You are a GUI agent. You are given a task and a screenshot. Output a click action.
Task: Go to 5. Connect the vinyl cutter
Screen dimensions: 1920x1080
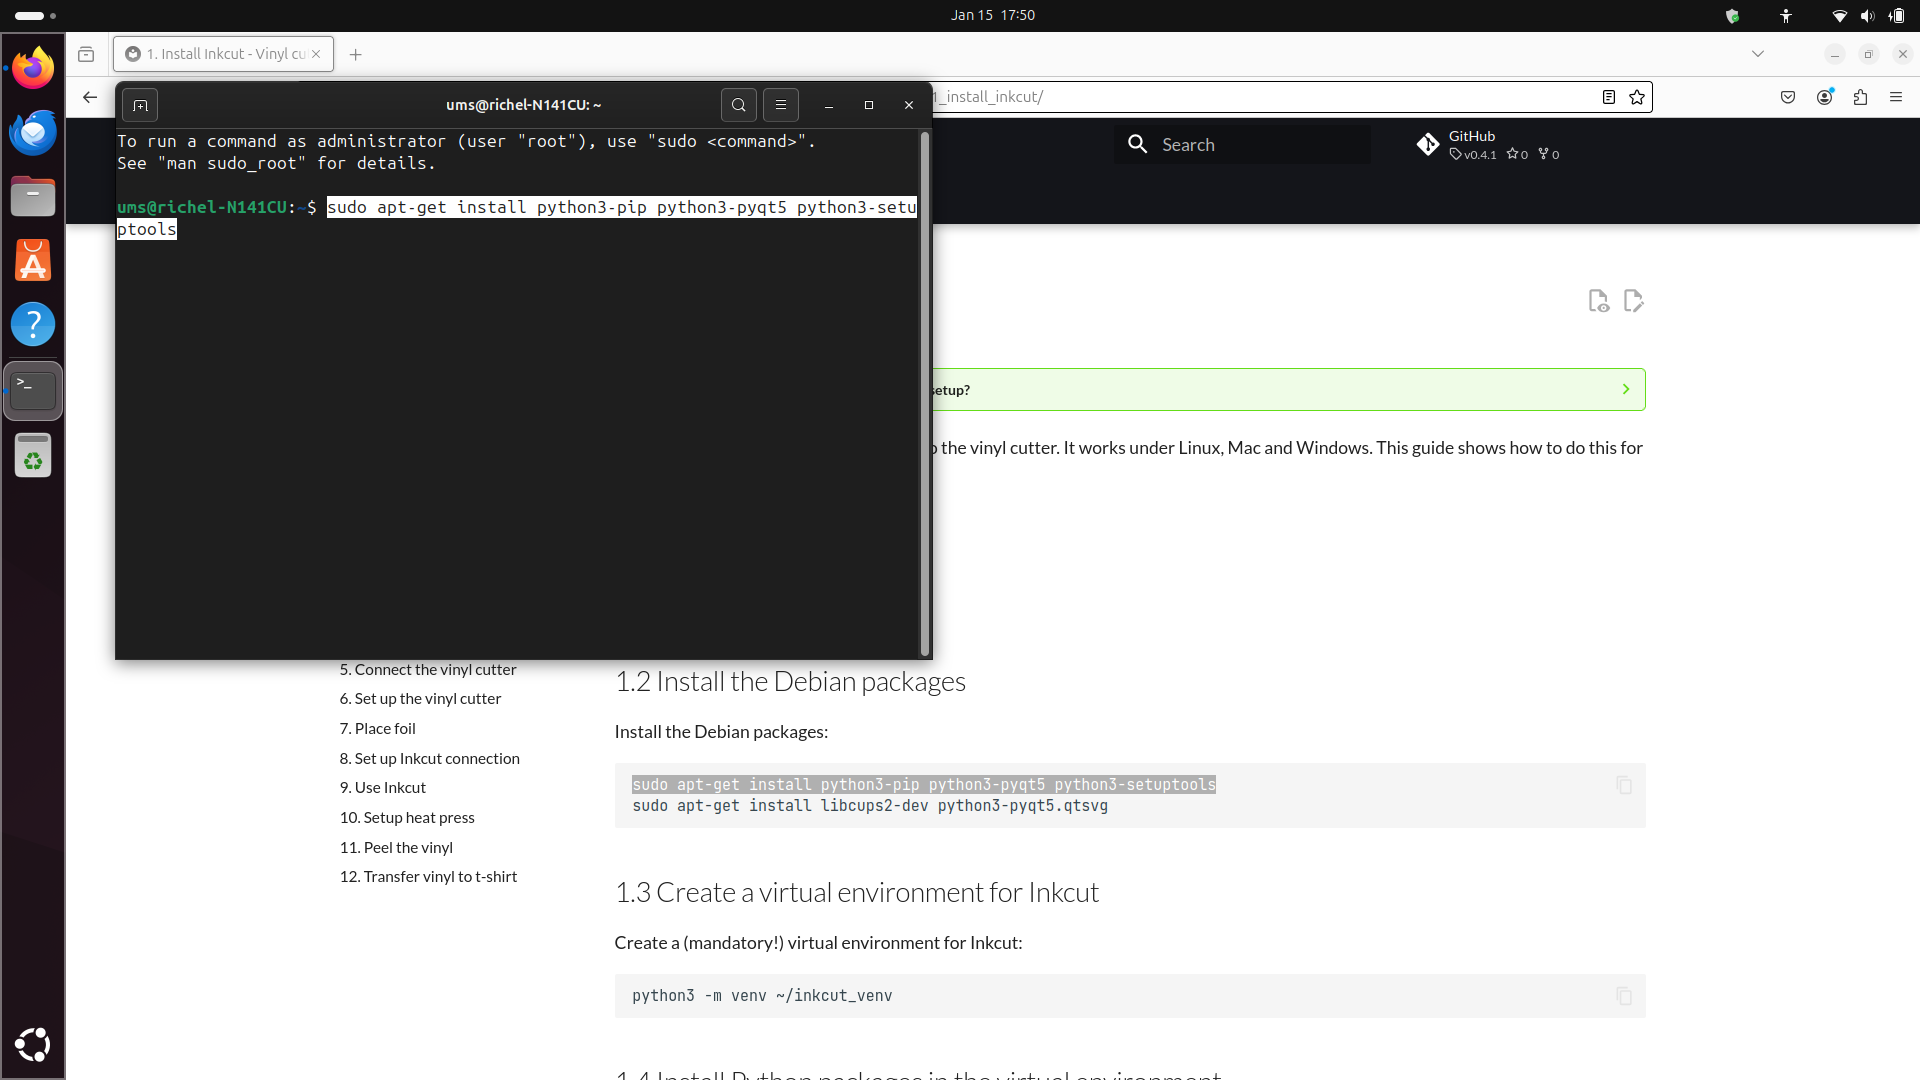[428, 670]
